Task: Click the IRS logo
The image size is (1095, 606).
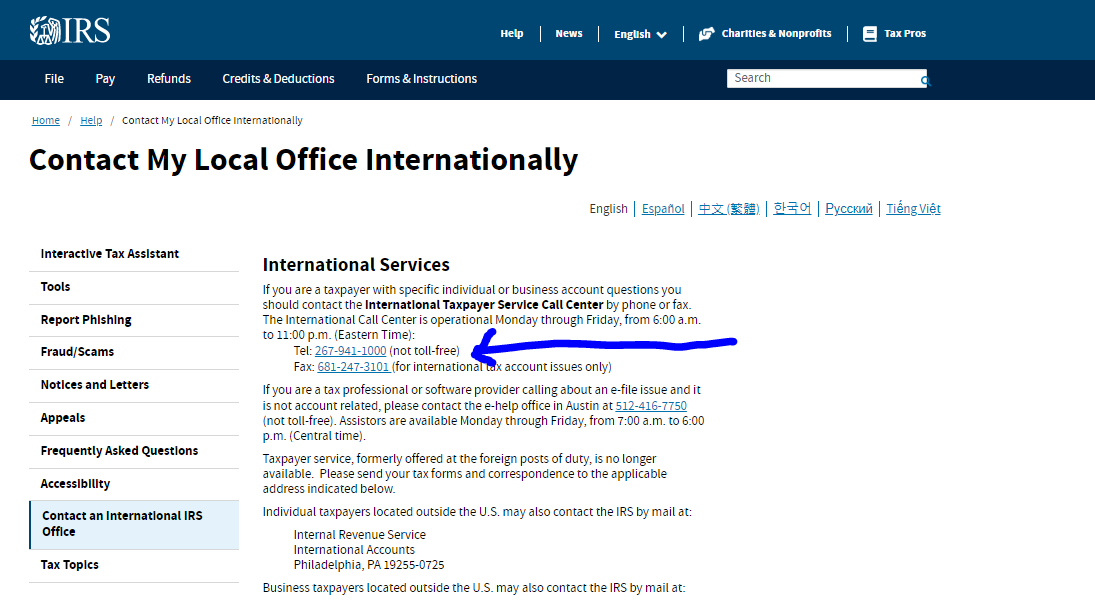Action: [x=70, y=31]
